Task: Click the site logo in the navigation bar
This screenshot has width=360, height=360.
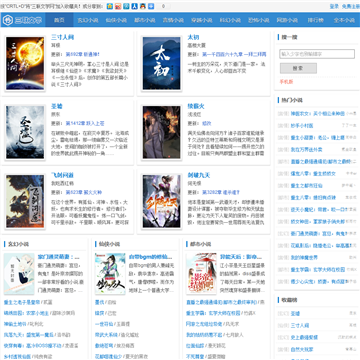Action: pyautogui.click(x=22, y=20)
